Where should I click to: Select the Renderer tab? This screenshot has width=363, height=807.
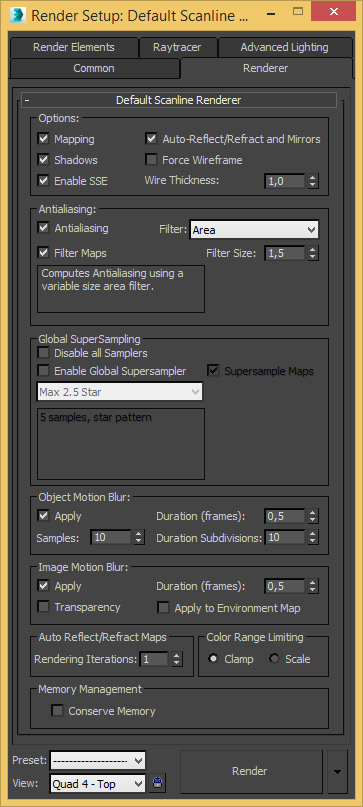pos(266,68)
